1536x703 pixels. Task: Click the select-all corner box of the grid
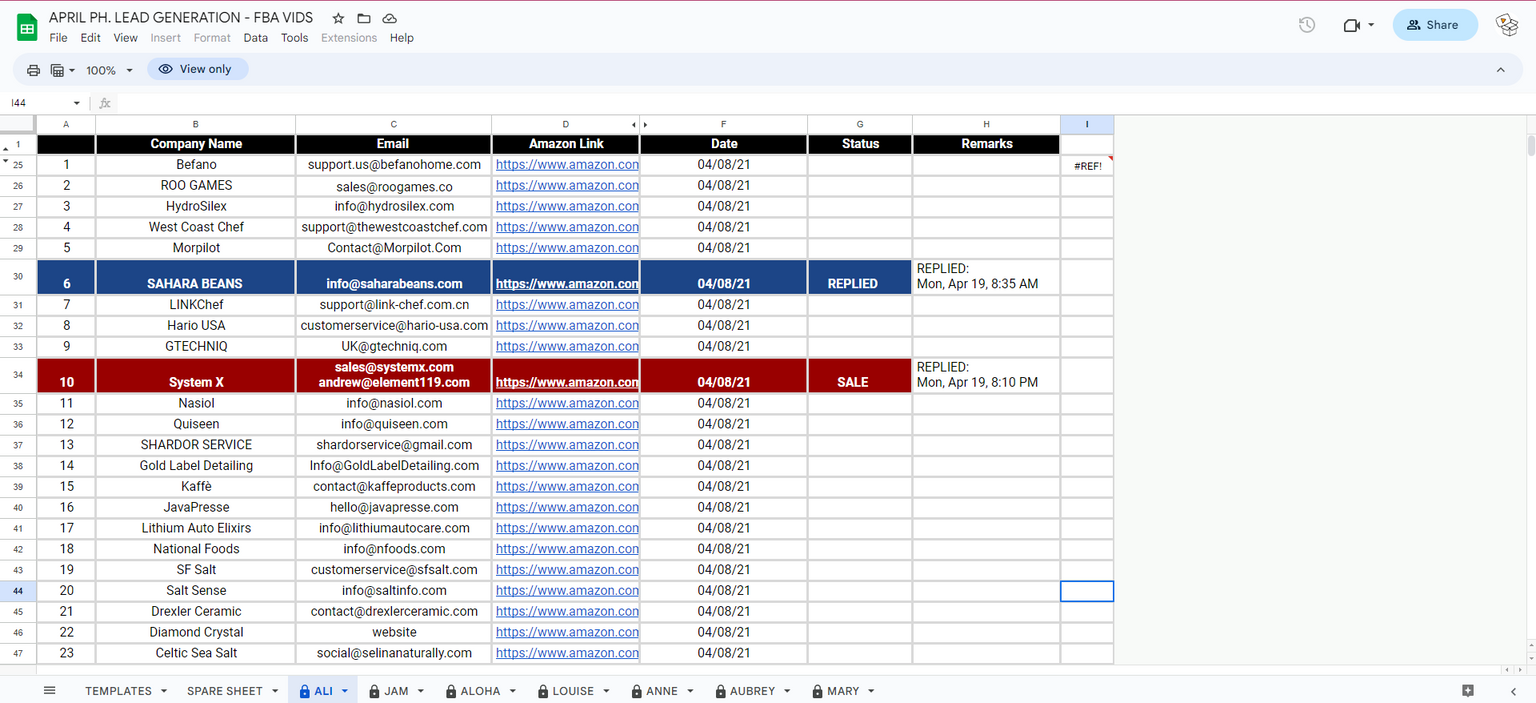pyautogui.click(x=18, y=124)
